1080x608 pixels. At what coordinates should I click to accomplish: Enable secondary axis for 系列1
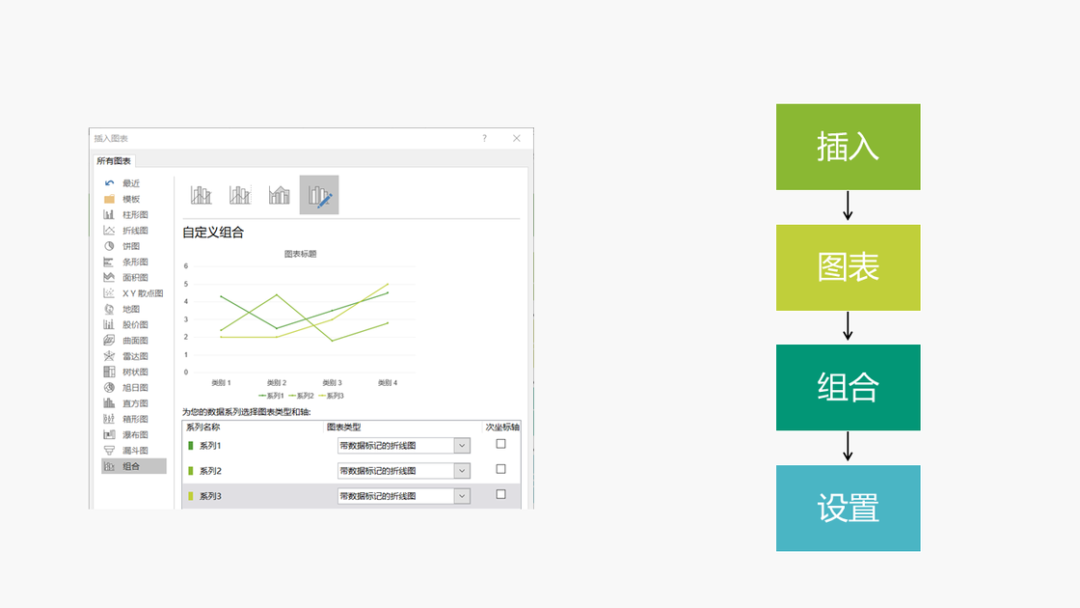[x=501, y=444]
